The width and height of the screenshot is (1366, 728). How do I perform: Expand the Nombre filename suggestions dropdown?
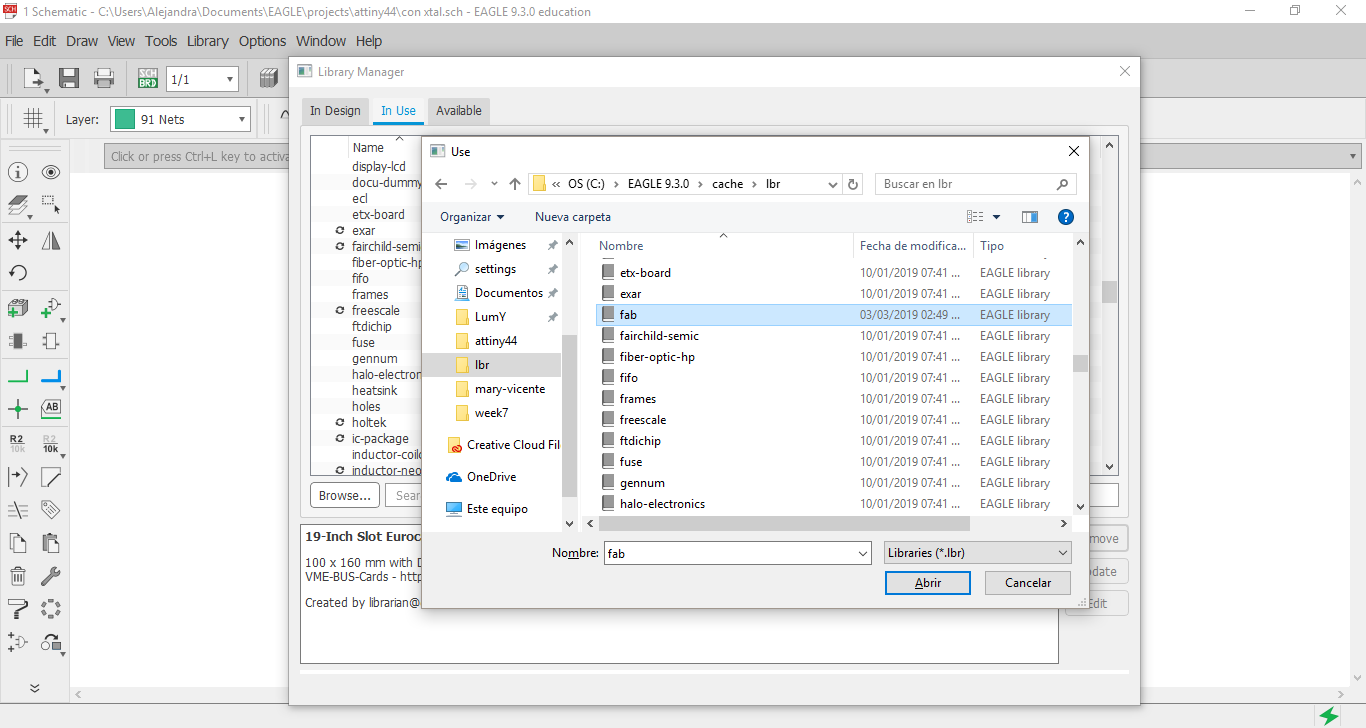point(863,553)
